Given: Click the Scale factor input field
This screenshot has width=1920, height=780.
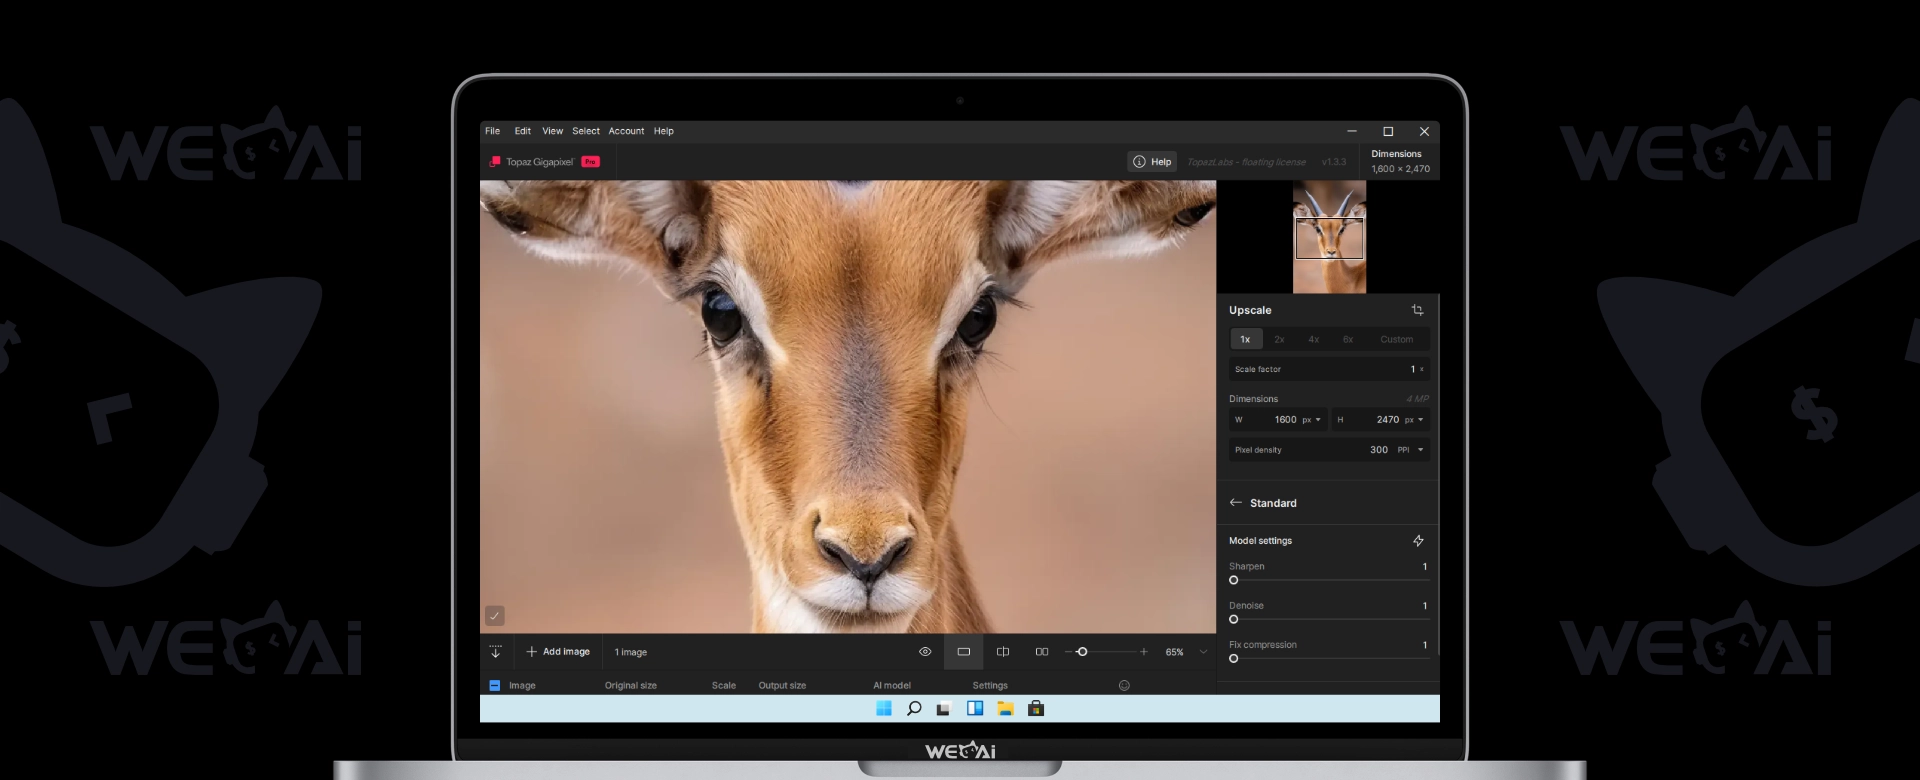Looking at the screenshot, I should [1329, 369].
